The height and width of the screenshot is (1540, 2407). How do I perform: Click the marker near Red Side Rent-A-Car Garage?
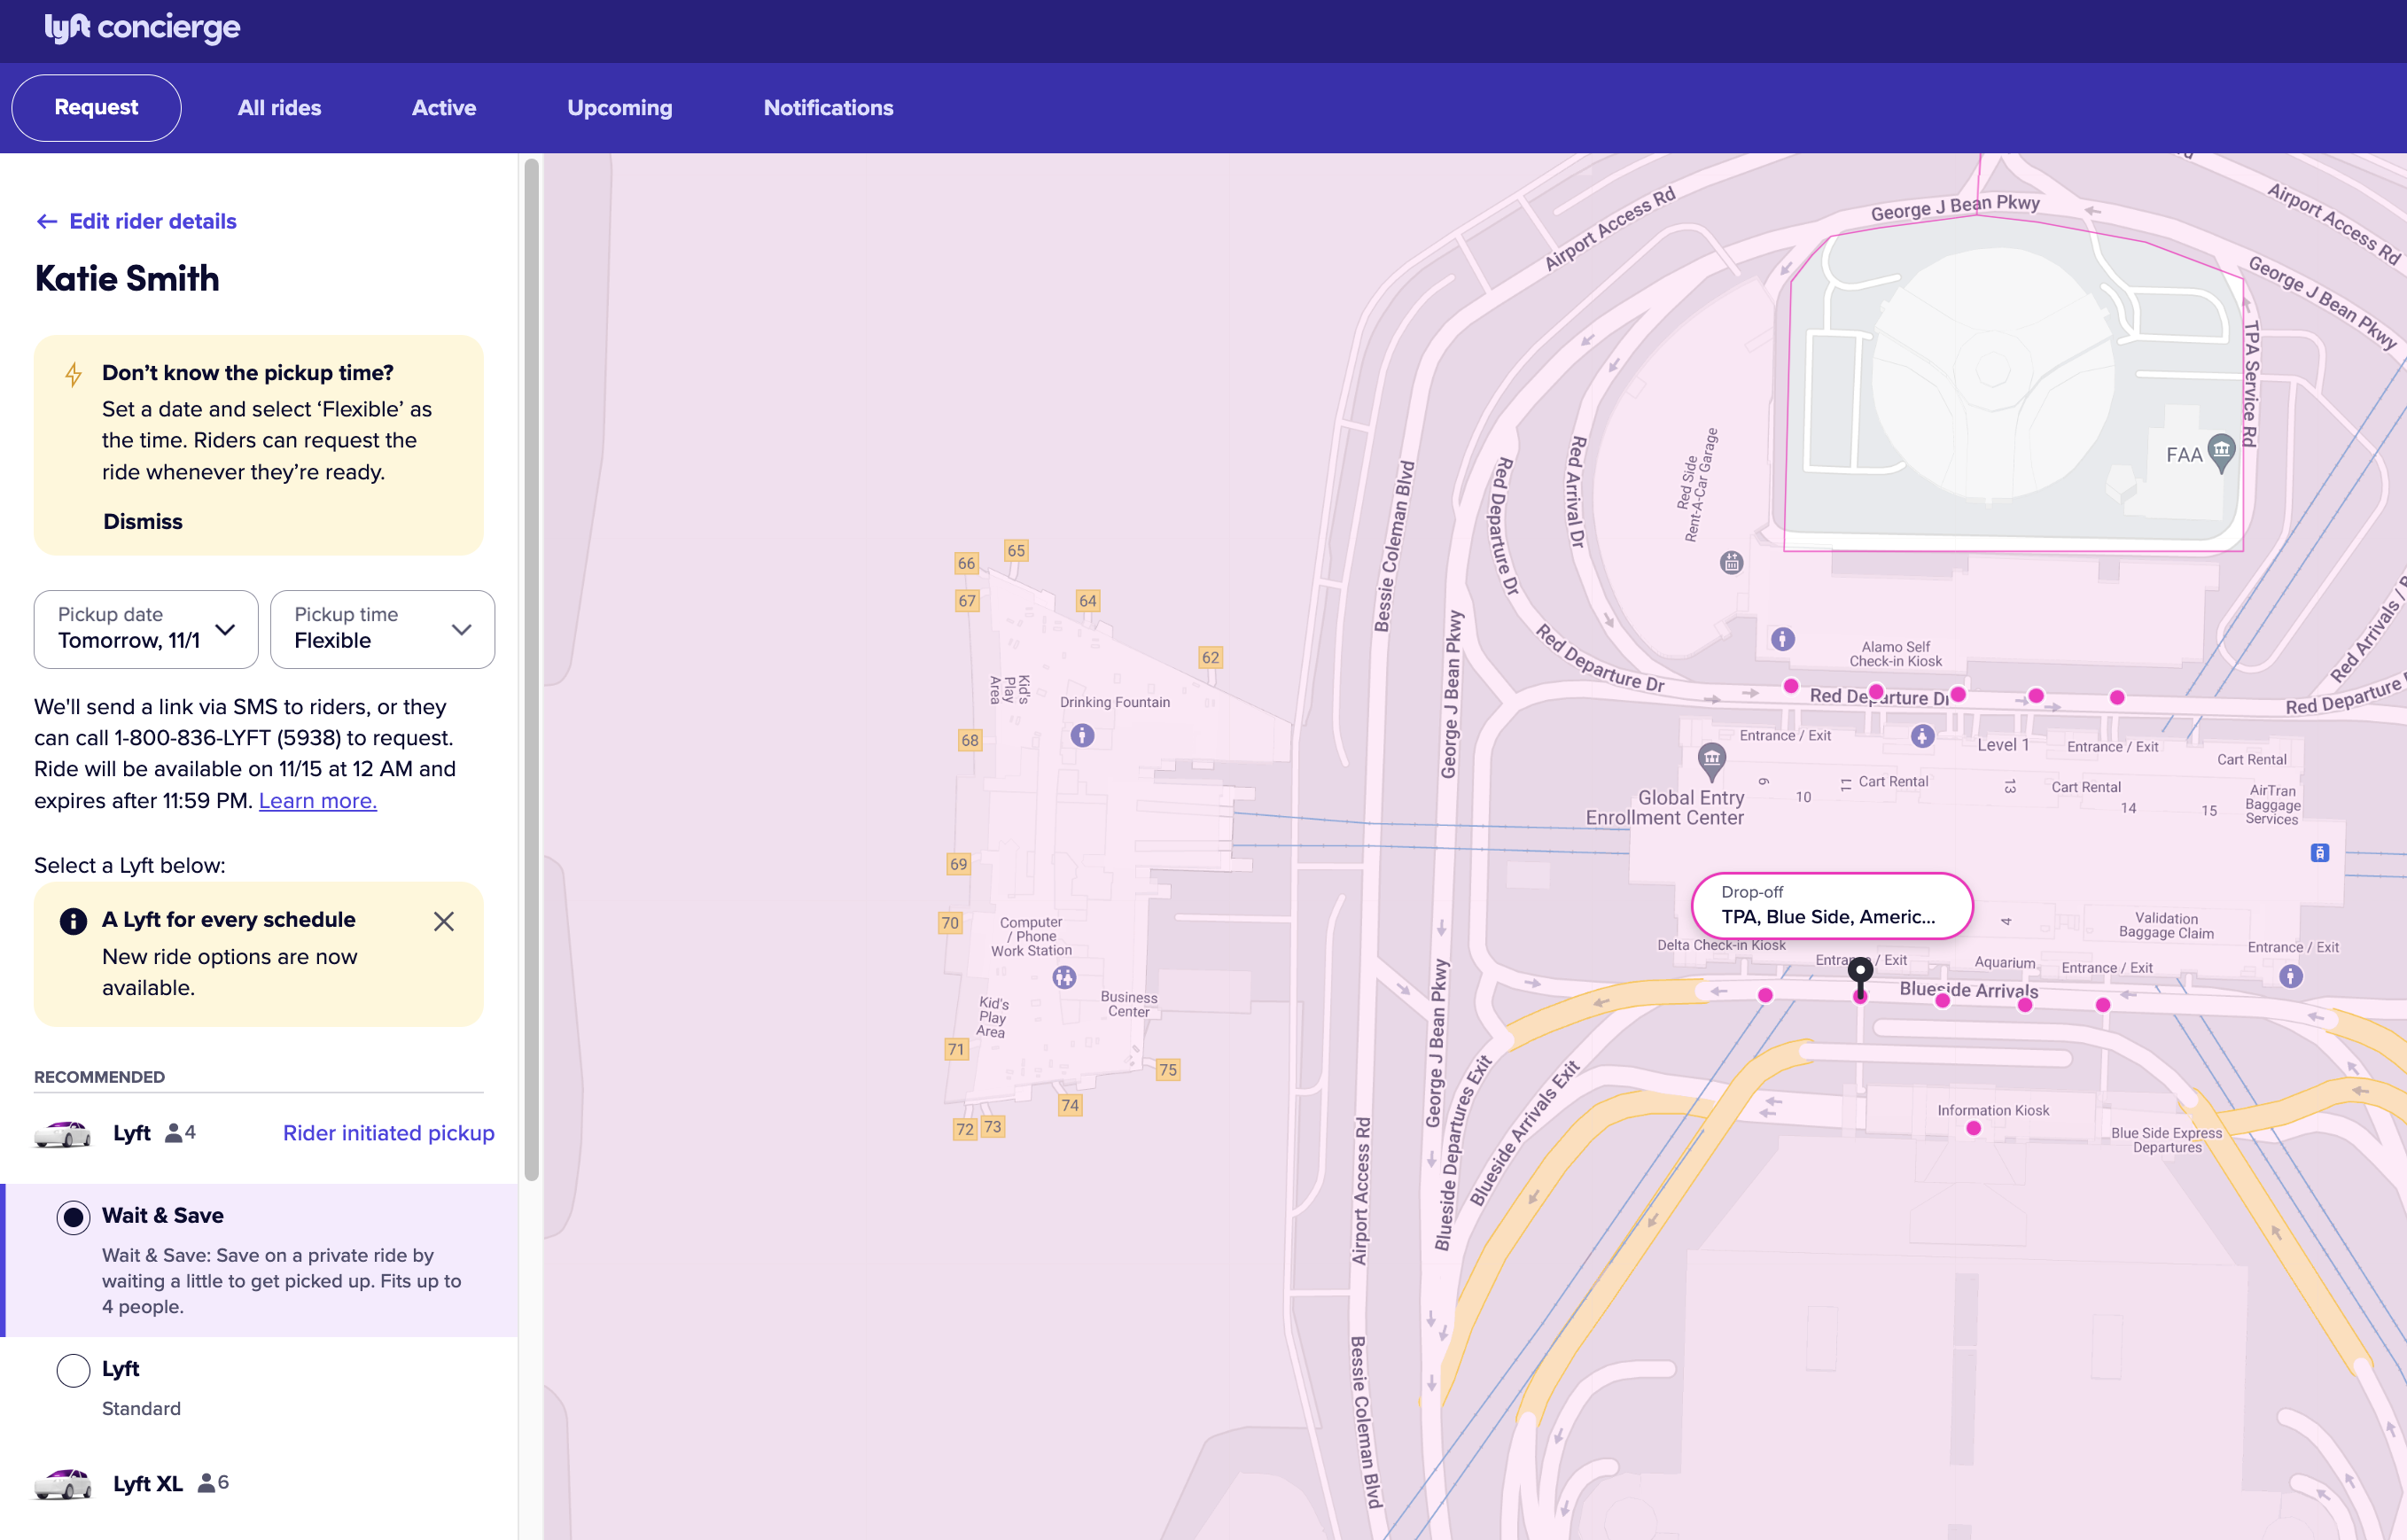pos(1731,562)
